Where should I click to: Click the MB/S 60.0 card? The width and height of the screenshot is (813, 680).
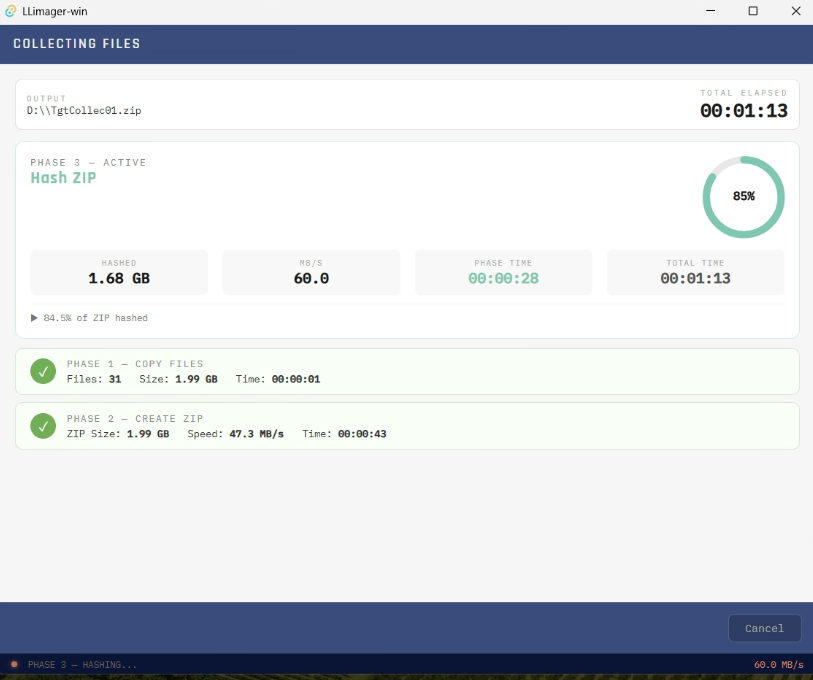coord(311,272)
